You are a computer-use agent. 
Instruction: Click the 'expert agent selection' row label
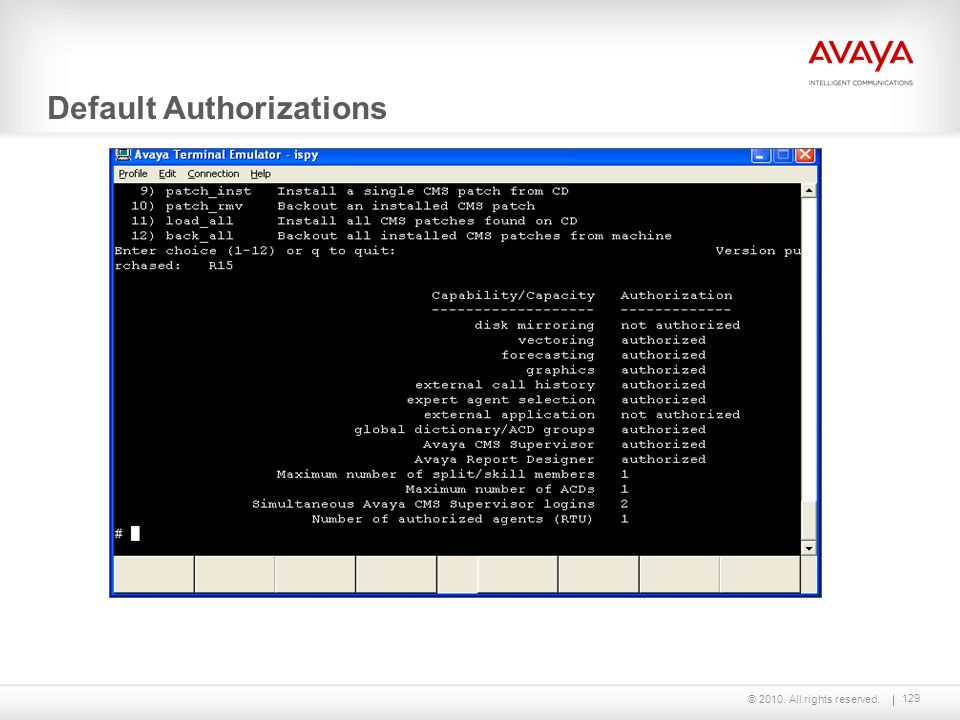[x=501, y=400]
